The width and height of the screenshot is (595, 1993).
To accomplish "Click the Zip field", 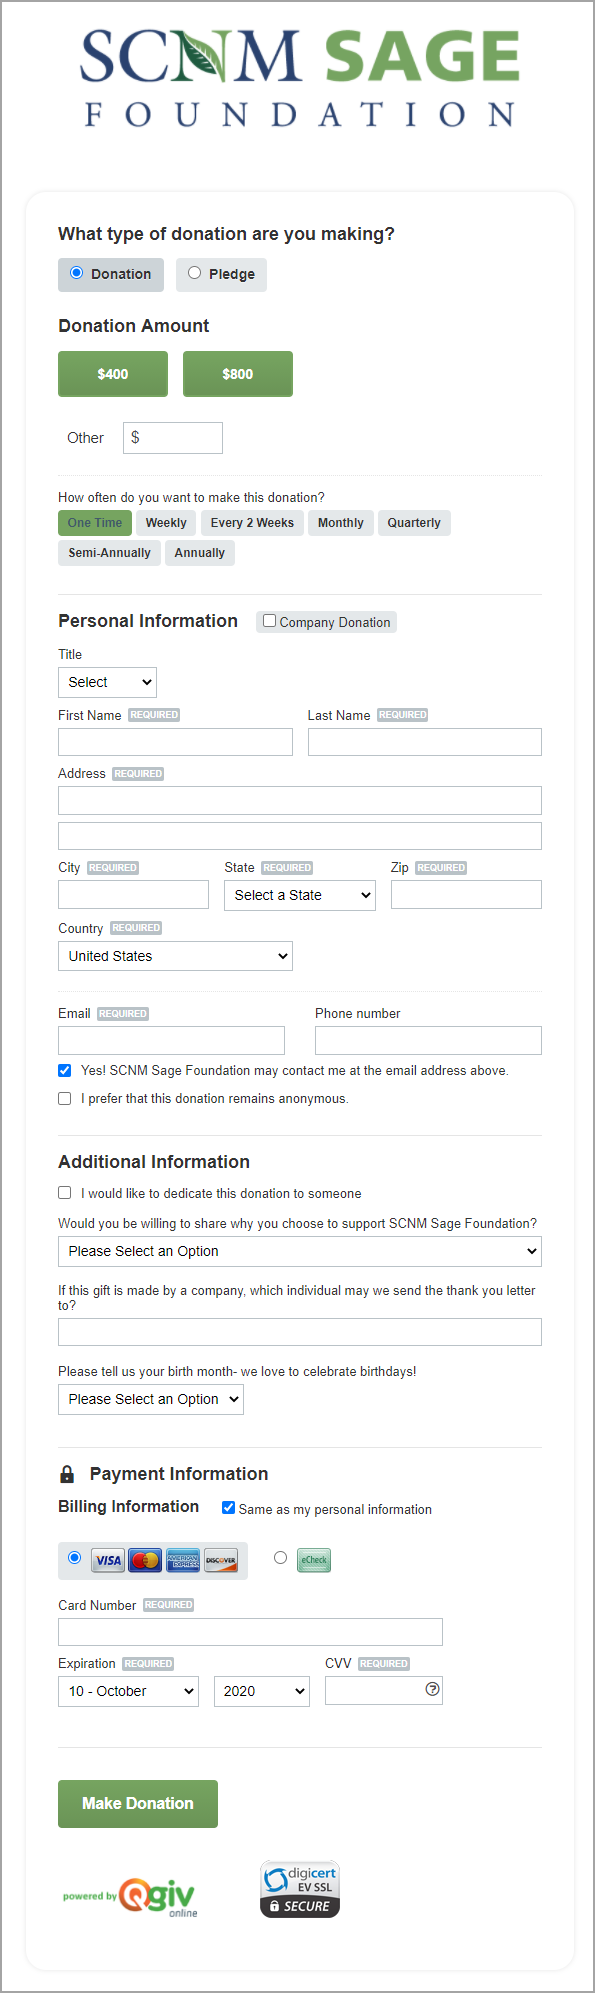I will click(466, 895).
